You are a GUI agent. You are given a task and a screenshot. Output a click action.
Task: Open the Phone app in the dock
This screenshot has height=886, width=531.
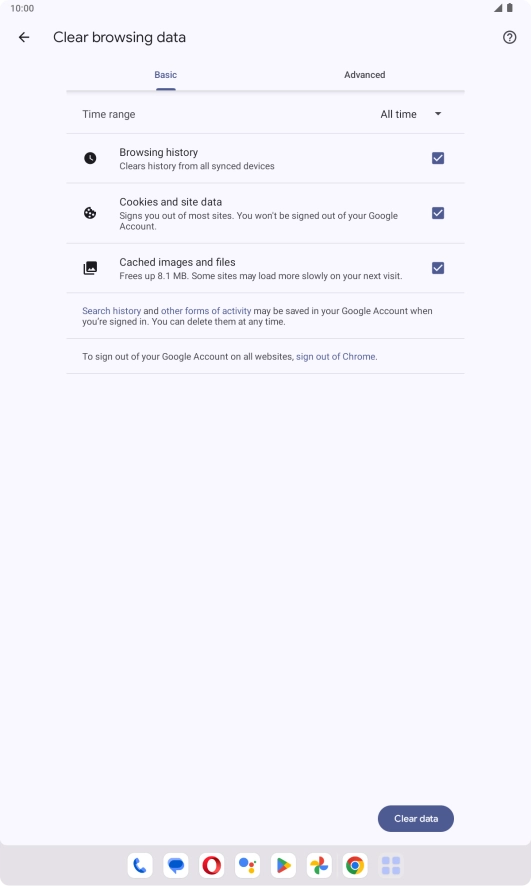pyautogui.click(x=140, y=865)
